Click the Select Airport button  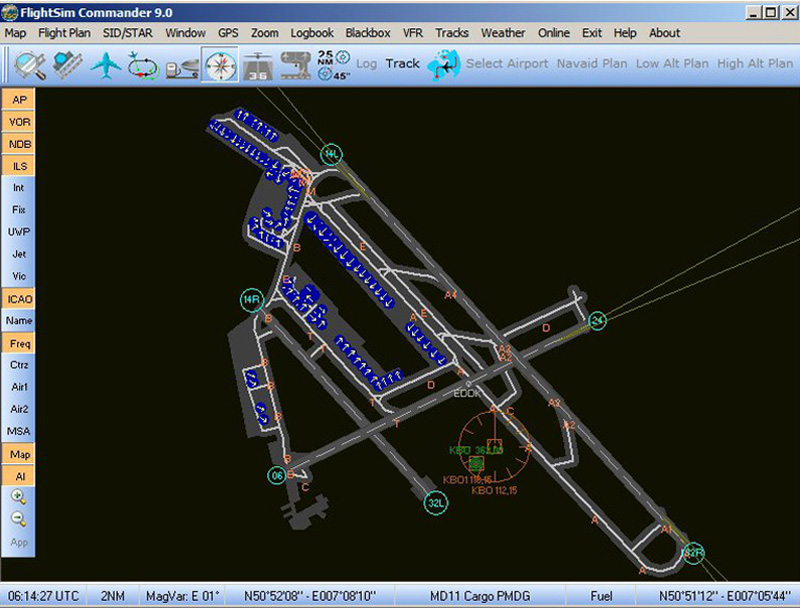click(x=507, y=64)
